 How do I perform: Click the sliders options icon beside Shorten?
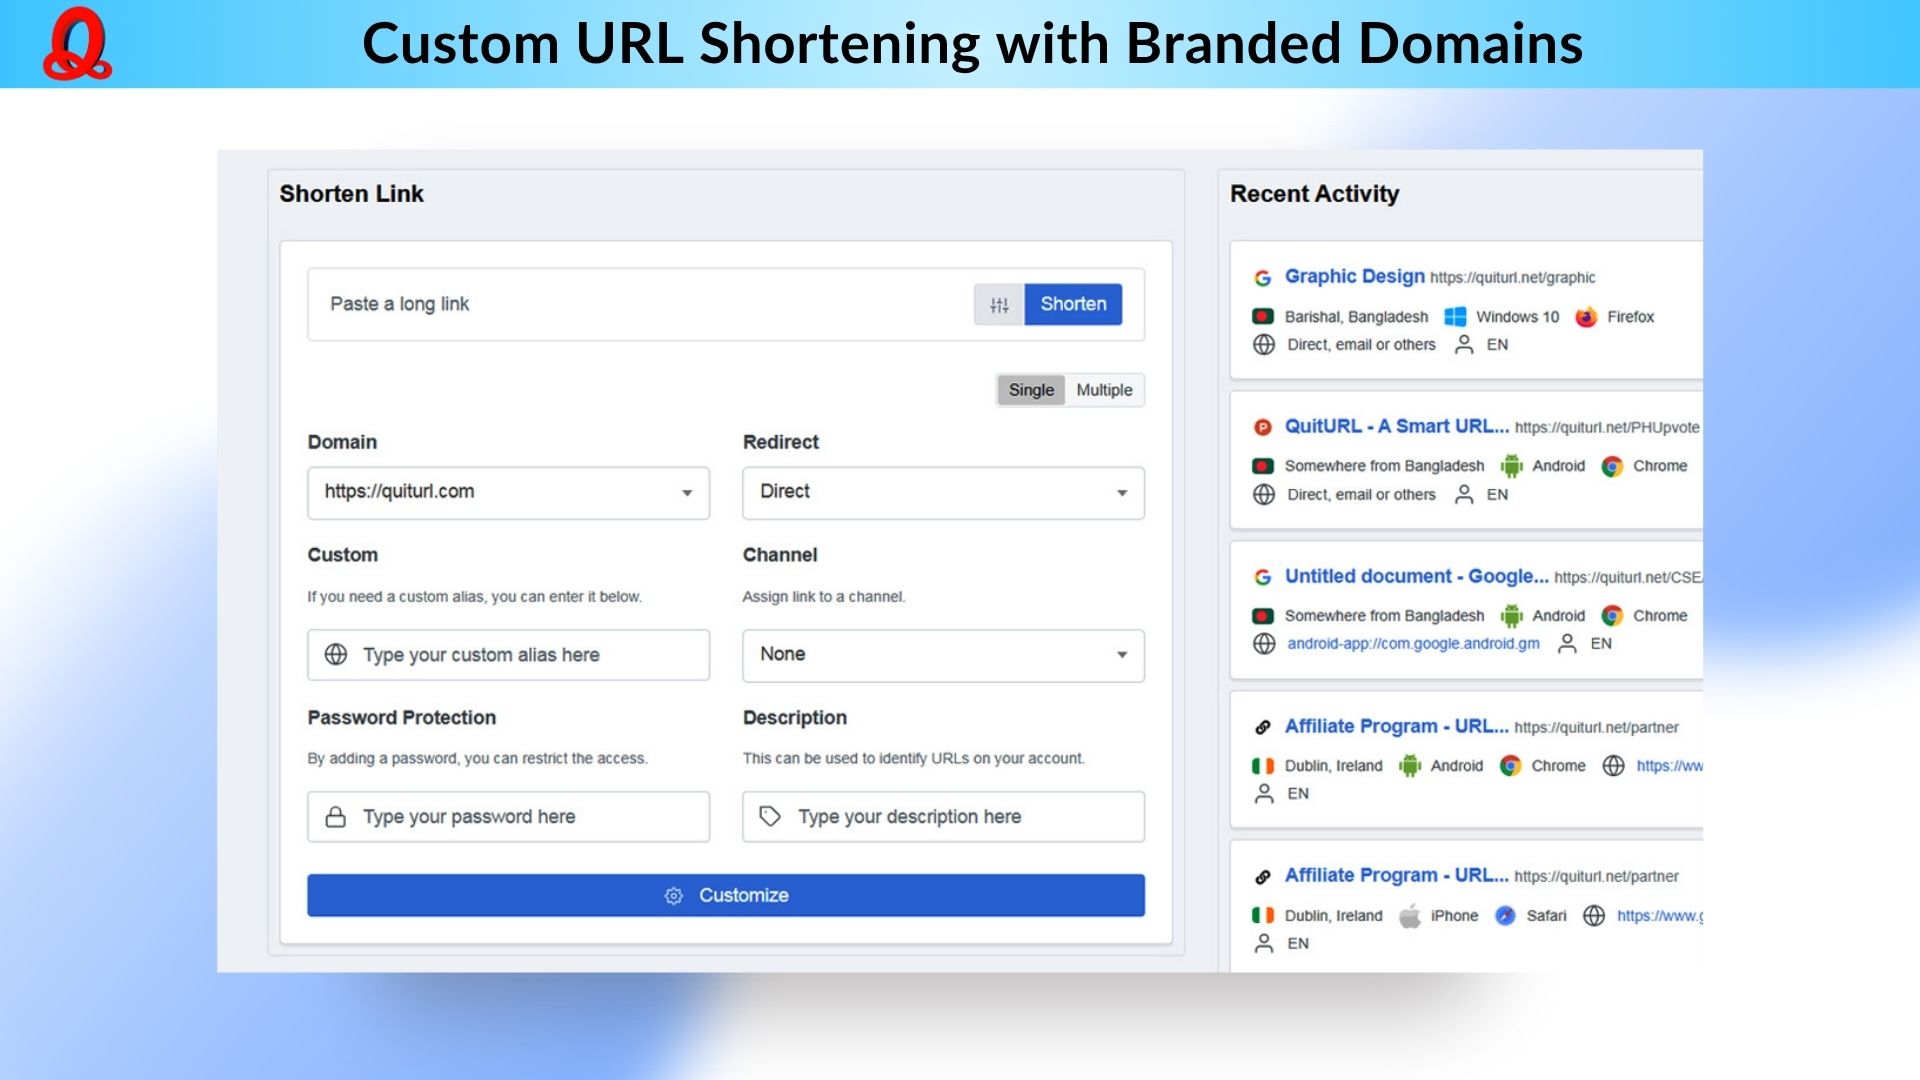coord(999,305)
